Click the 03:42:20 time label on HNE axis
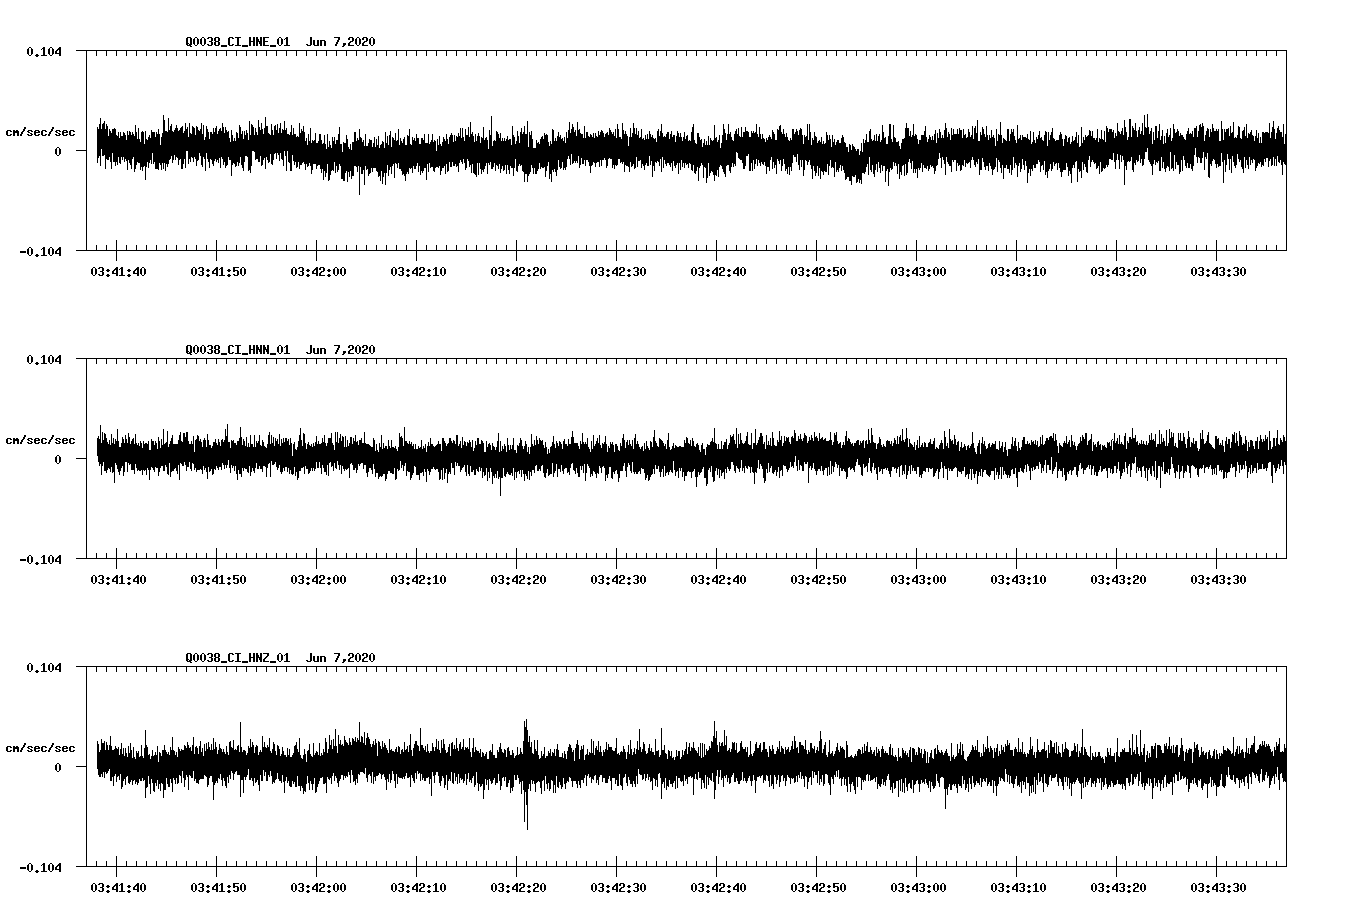The image size is (1358, 924). click(518, 271)
